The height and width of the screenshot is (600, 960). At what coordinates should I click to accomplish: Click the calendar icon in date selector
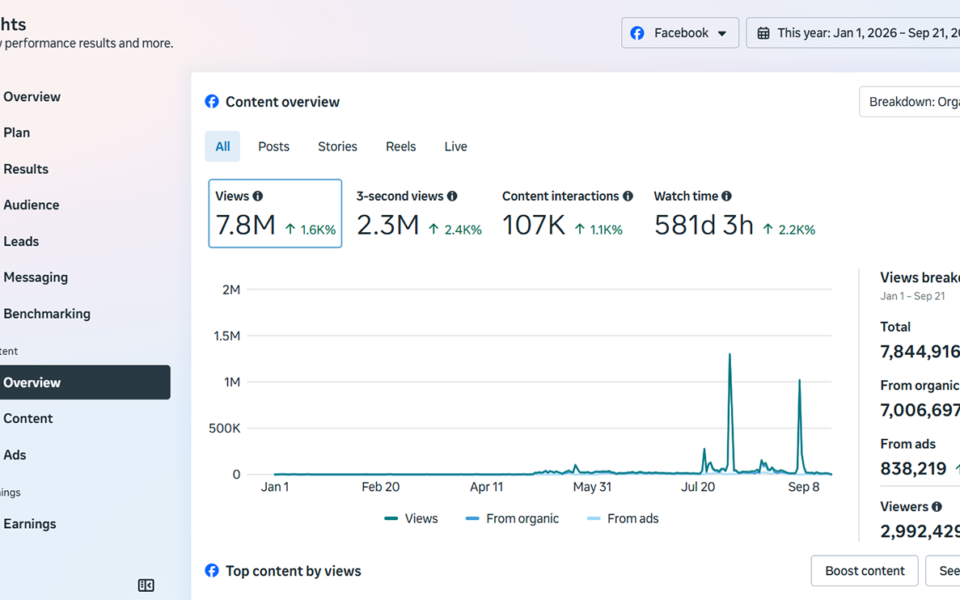point(763,33)
